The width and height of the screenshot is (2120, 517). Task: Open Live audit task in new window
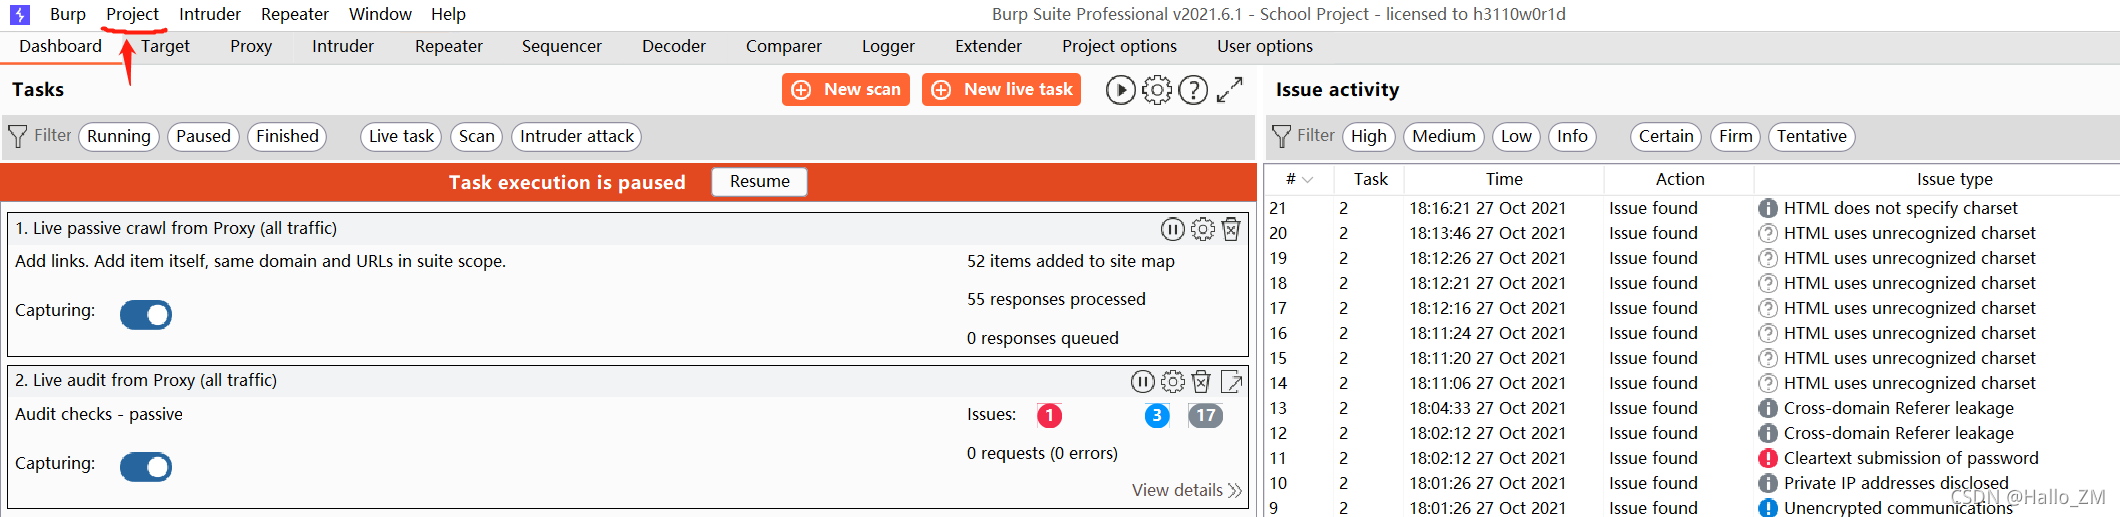[x=1232, y=381]
